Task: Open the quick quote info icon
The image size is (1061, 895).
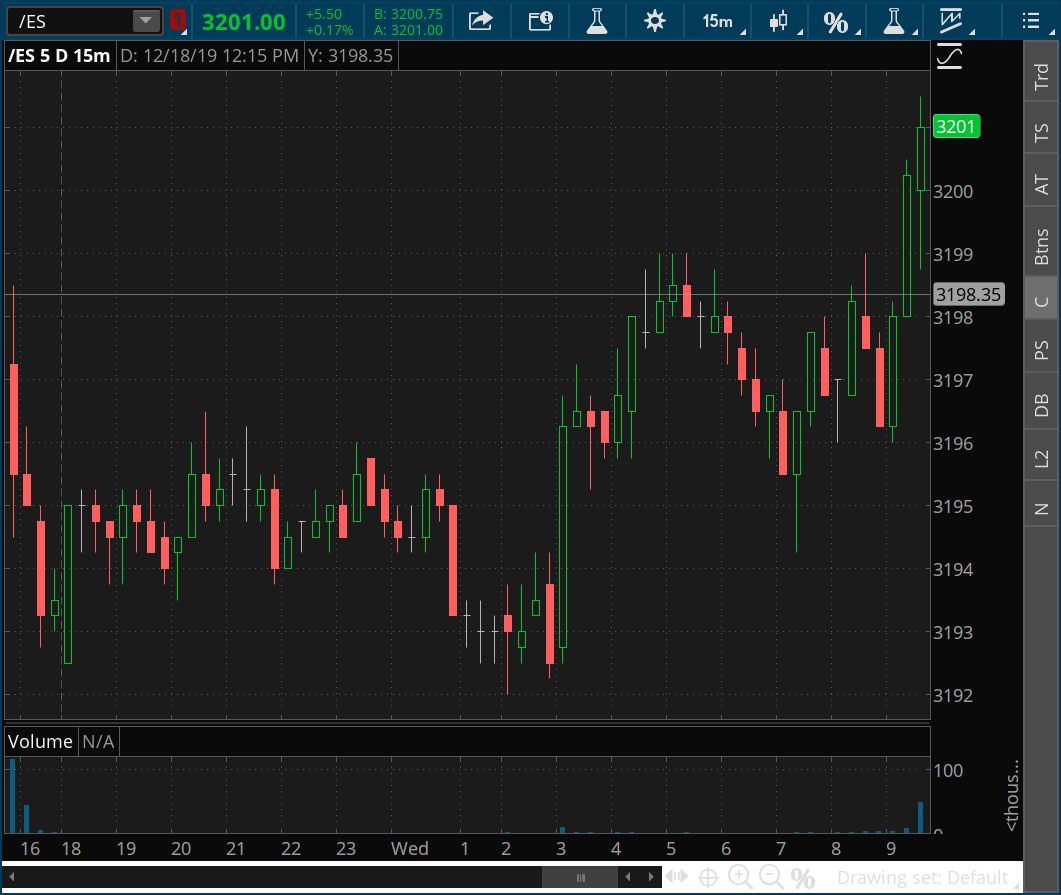Action: (540, 21)
